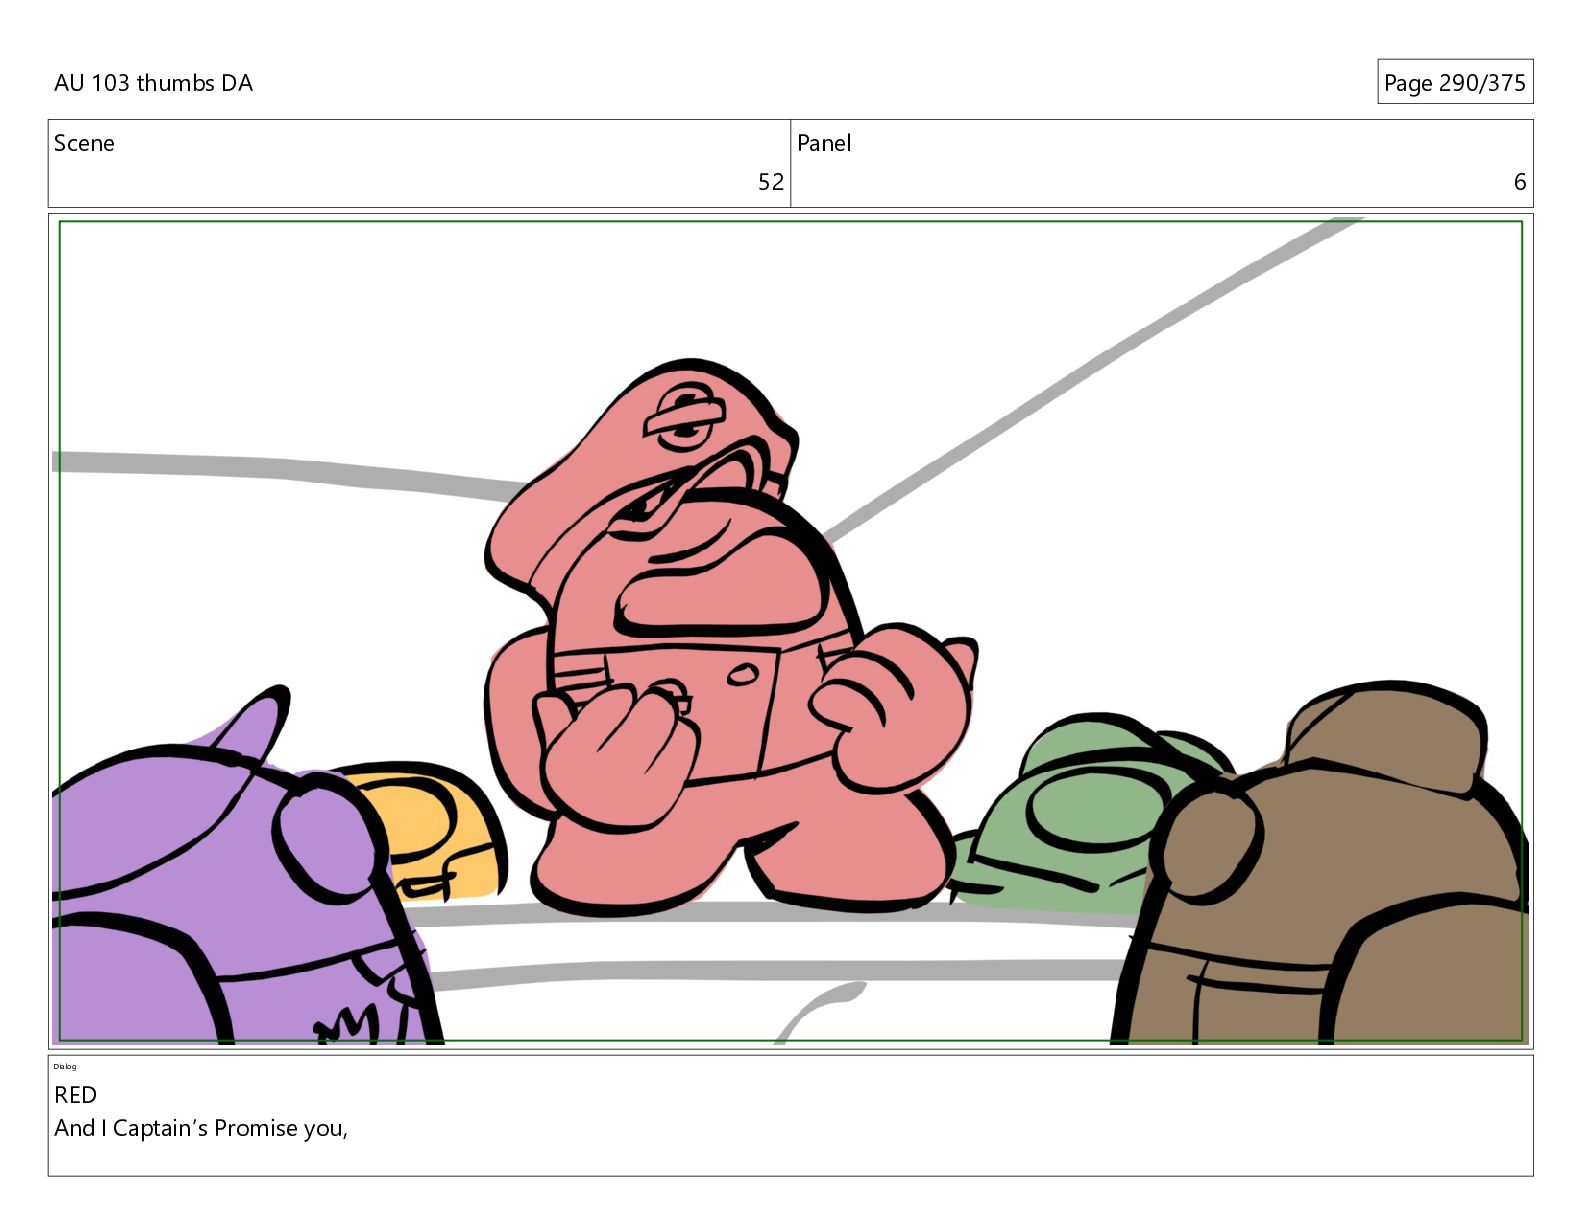Click the panel number '6'
The image size is (1584, 1224).
(1519, 182)
